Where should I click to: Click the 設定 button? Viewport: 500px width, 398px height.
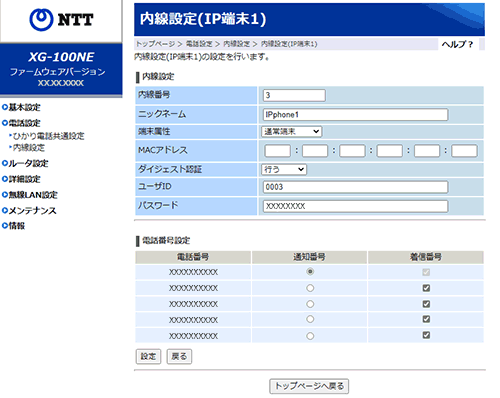coord(148,357)
